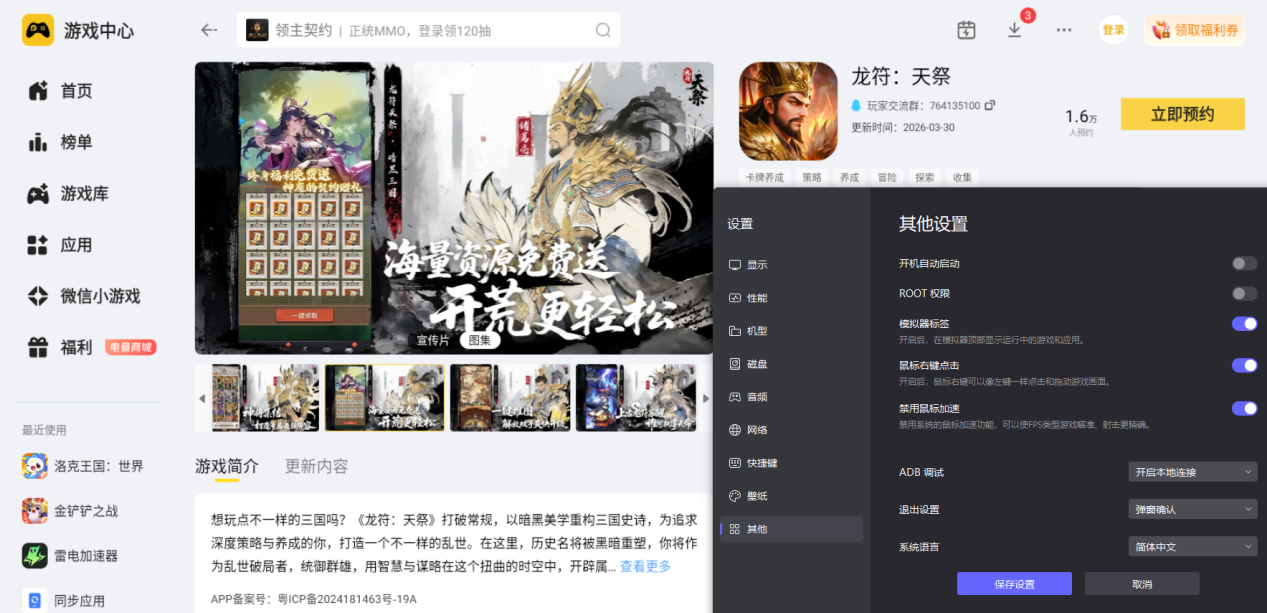The height and width of the screenshot is (613, 1267).
Task: Open the three-dot more menu
Action: click(x=1064, y=30)
